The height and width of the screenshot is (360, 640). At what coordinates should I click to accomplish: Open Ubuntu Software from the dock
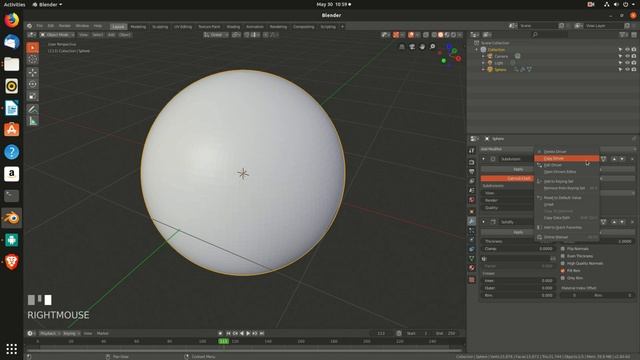(x=11, y=130)
